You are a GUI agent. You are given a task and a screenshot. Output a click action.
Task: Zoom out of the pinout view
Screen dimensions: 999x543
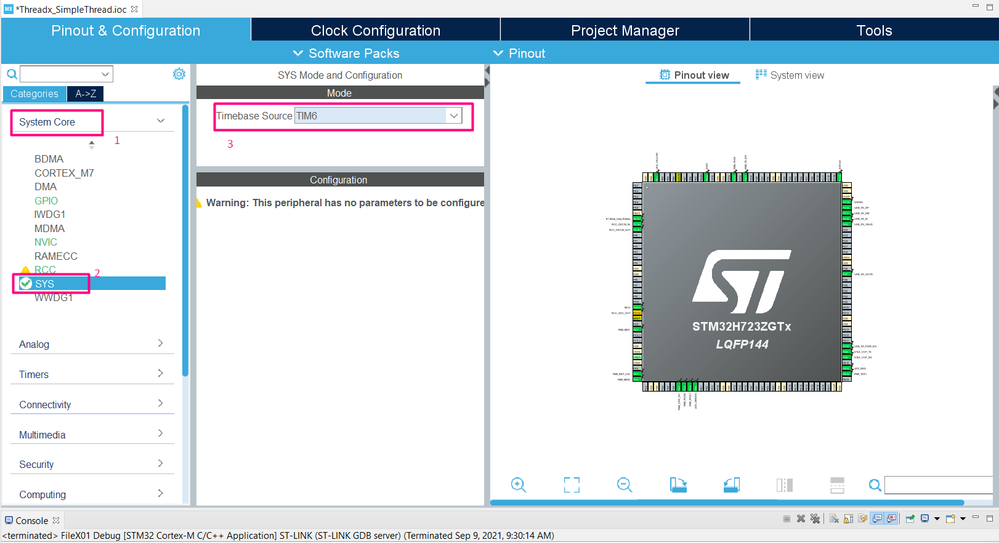pyautogui.click(x=624, y=485)
